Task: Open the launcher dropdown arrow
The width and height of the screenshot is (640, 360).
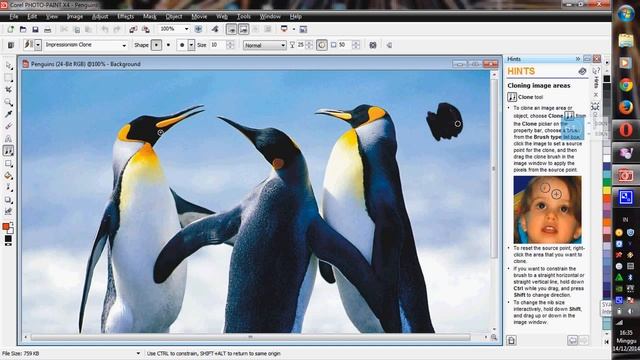Action: pyautogui.click(x=293, y=29)
